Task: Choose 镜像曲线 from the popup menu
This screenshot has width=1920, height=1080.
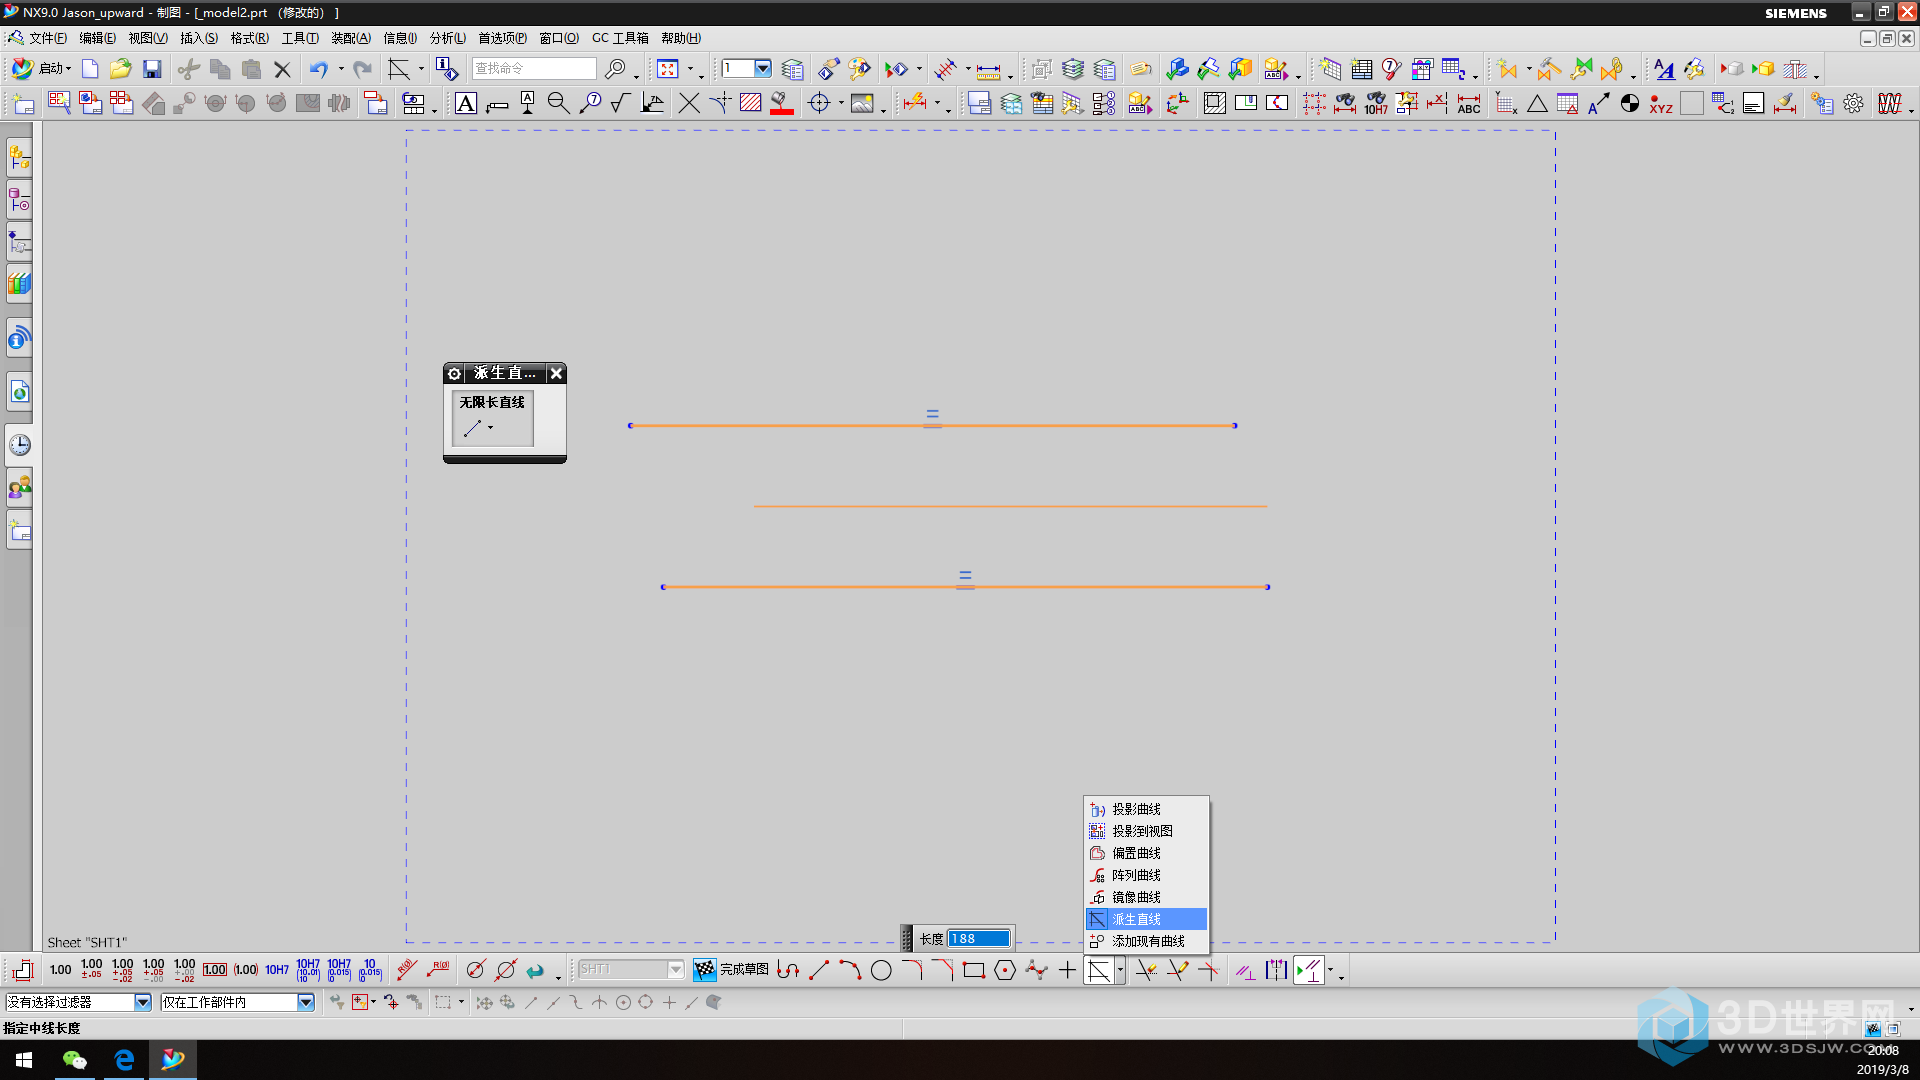Action: pos(1146,897)
